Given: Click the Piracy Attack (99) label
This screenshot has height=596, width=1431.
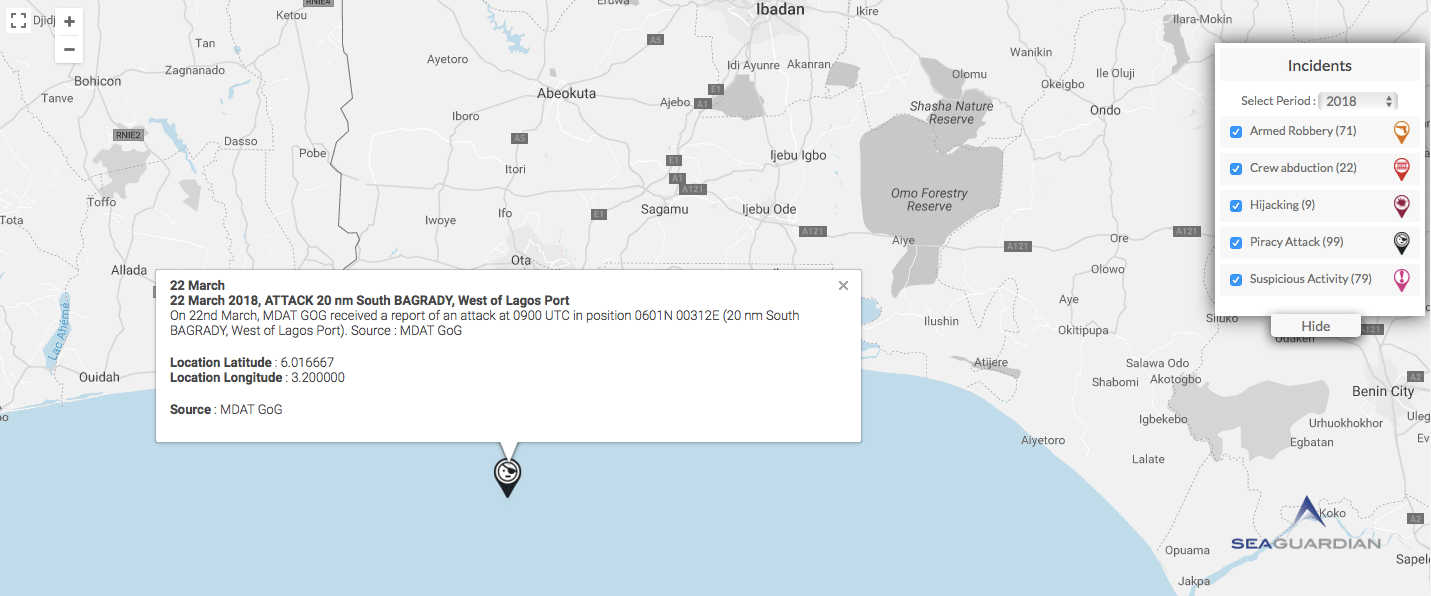Looking at the screenshot, I should [x=1296, y=242].
